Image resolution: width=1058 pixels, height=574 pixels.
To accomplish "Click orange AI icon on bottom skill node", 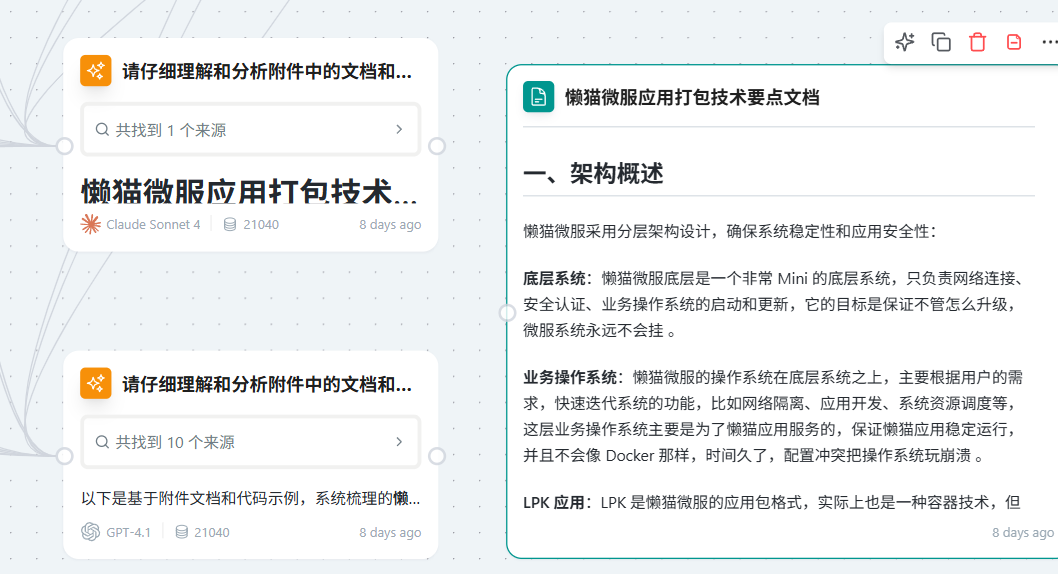I will click(96, 384).
